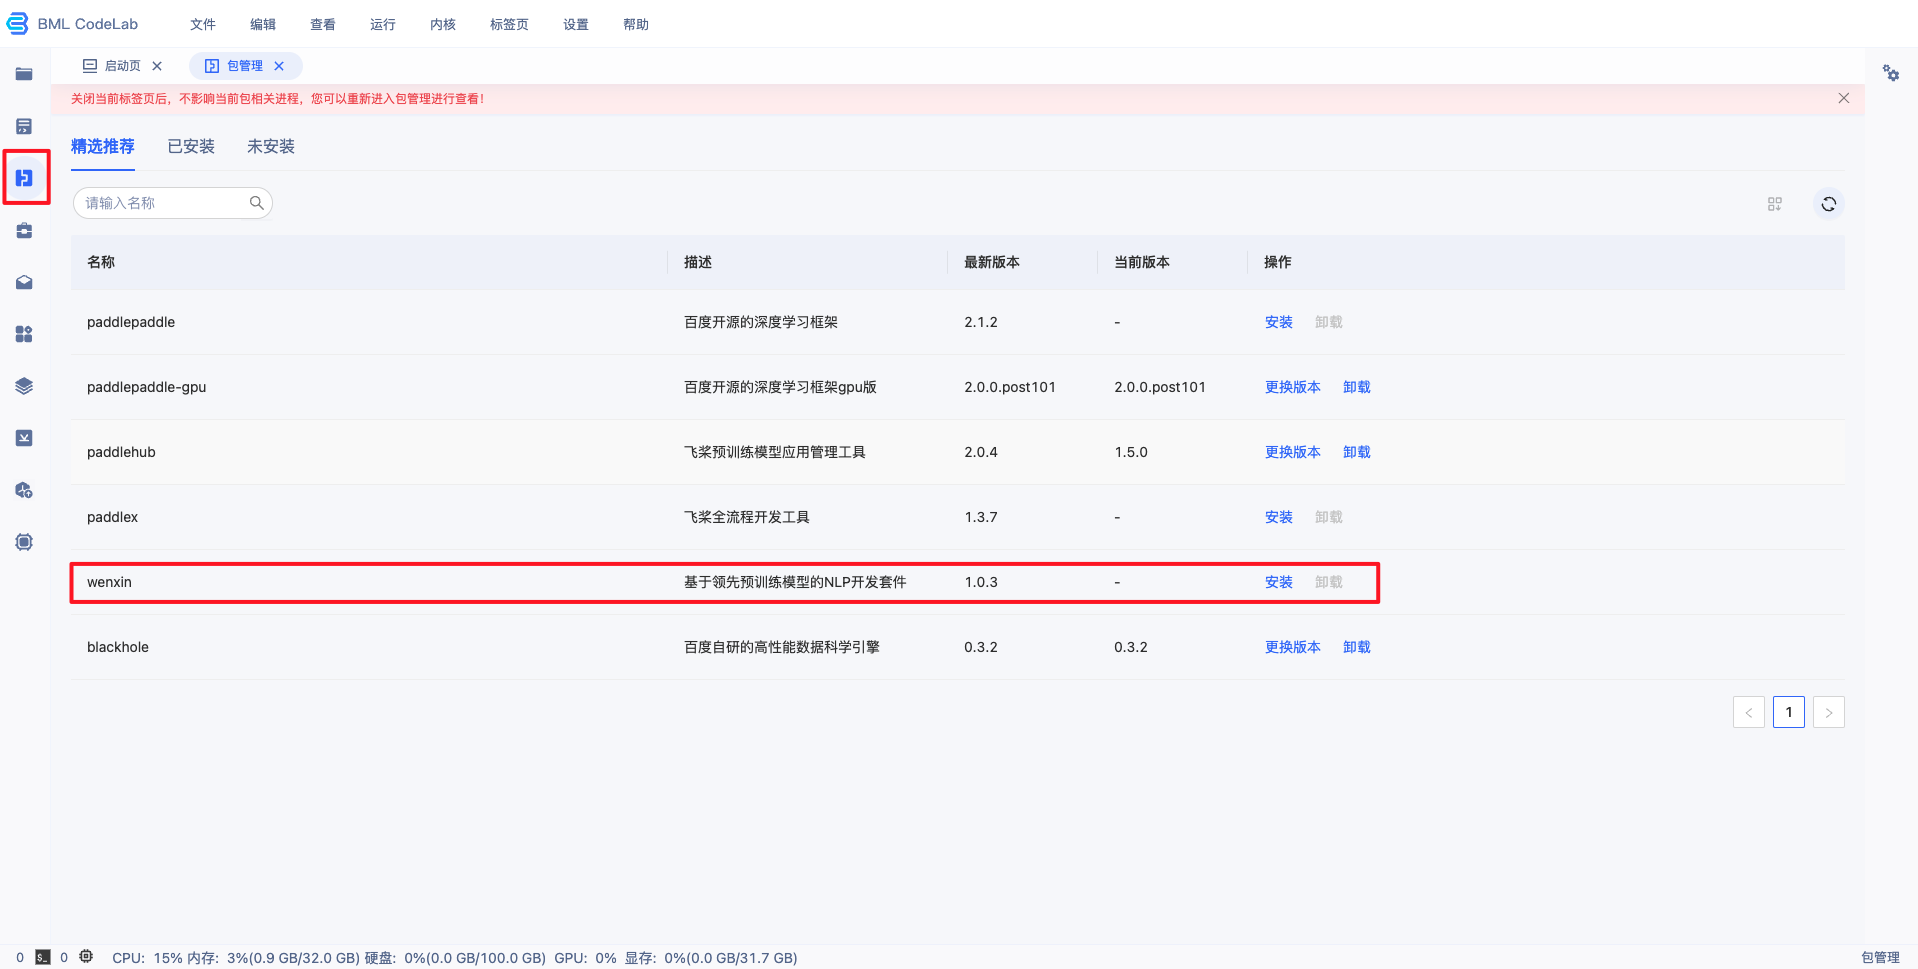Go to previous page arrow

click(1749, 712)
